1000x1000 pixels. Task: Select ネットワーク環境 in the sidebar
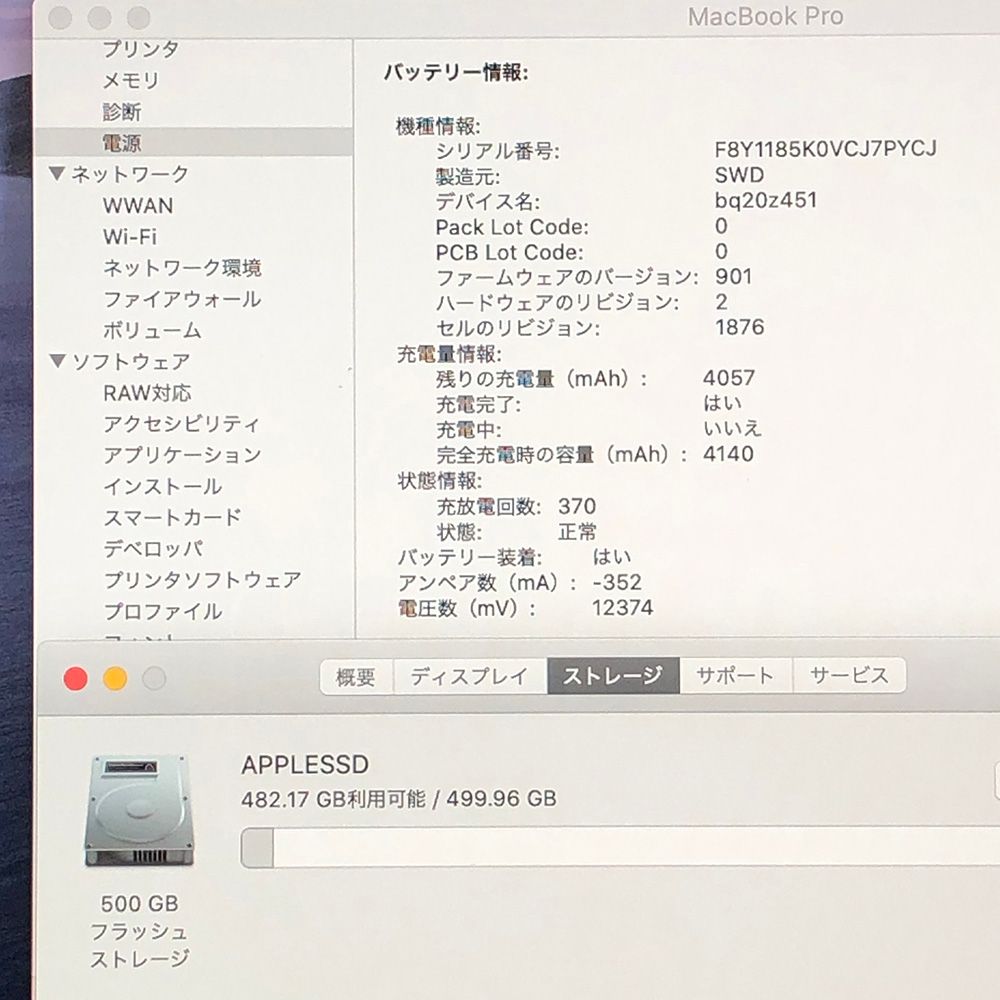[x=182, y=268]
